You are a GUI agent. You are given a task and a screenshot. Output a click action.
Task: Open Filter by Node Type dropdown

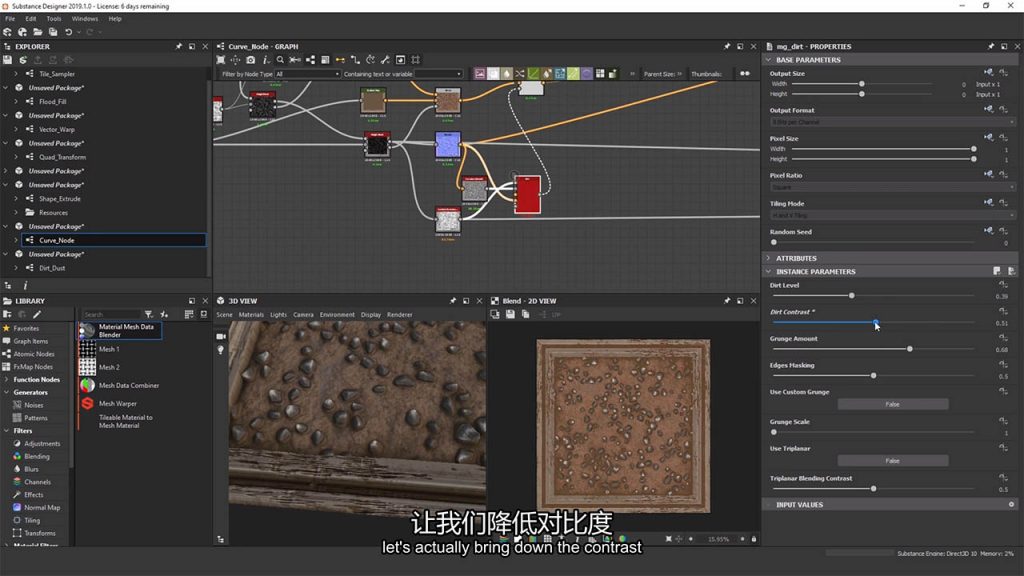tap(308, 74)
